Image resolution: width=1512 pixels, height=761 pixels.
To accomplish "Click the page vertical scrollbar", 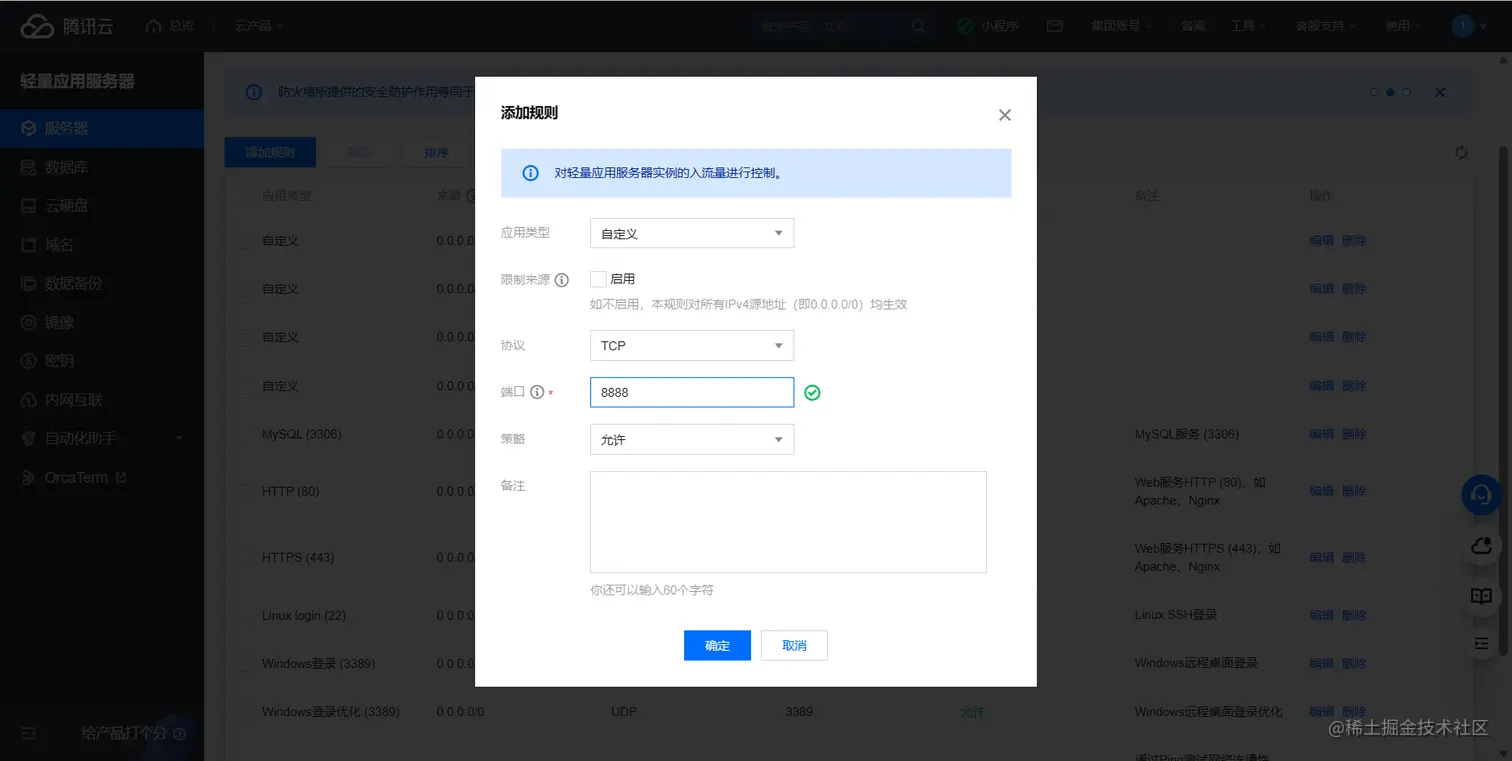I will [x=1503, y=400].
